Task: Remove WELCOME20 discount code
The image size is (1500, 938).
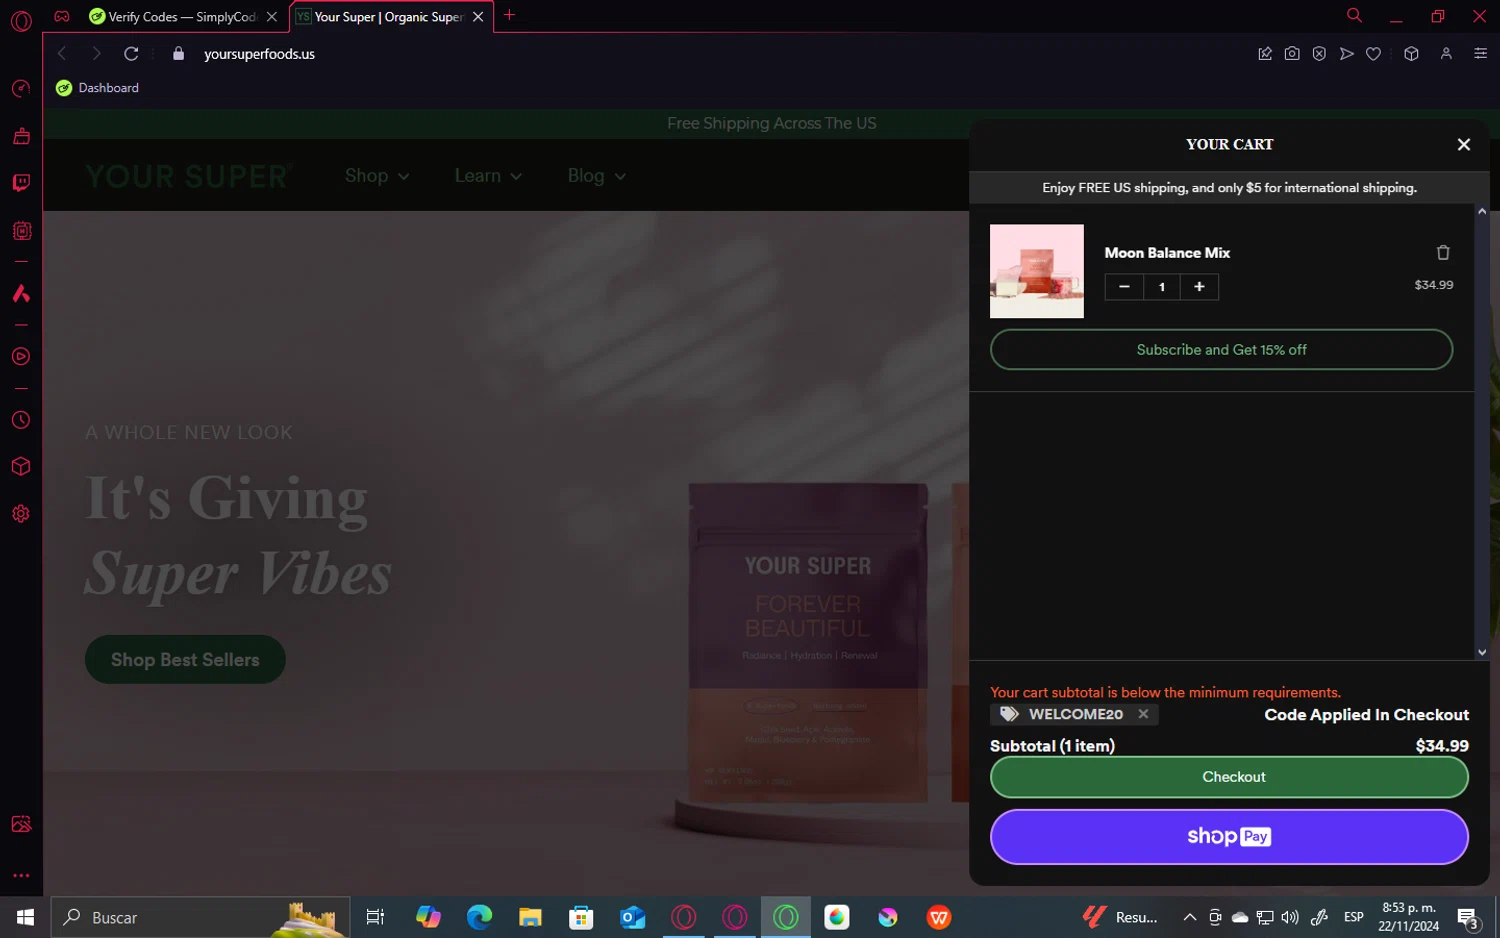Action: [1143, 714]
